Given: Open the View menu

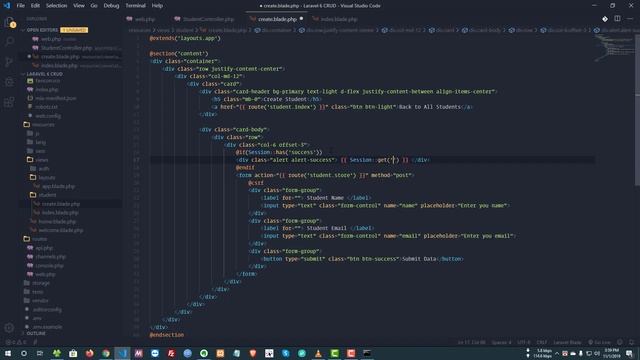Looking at the screenshot, I should point(79,6).
